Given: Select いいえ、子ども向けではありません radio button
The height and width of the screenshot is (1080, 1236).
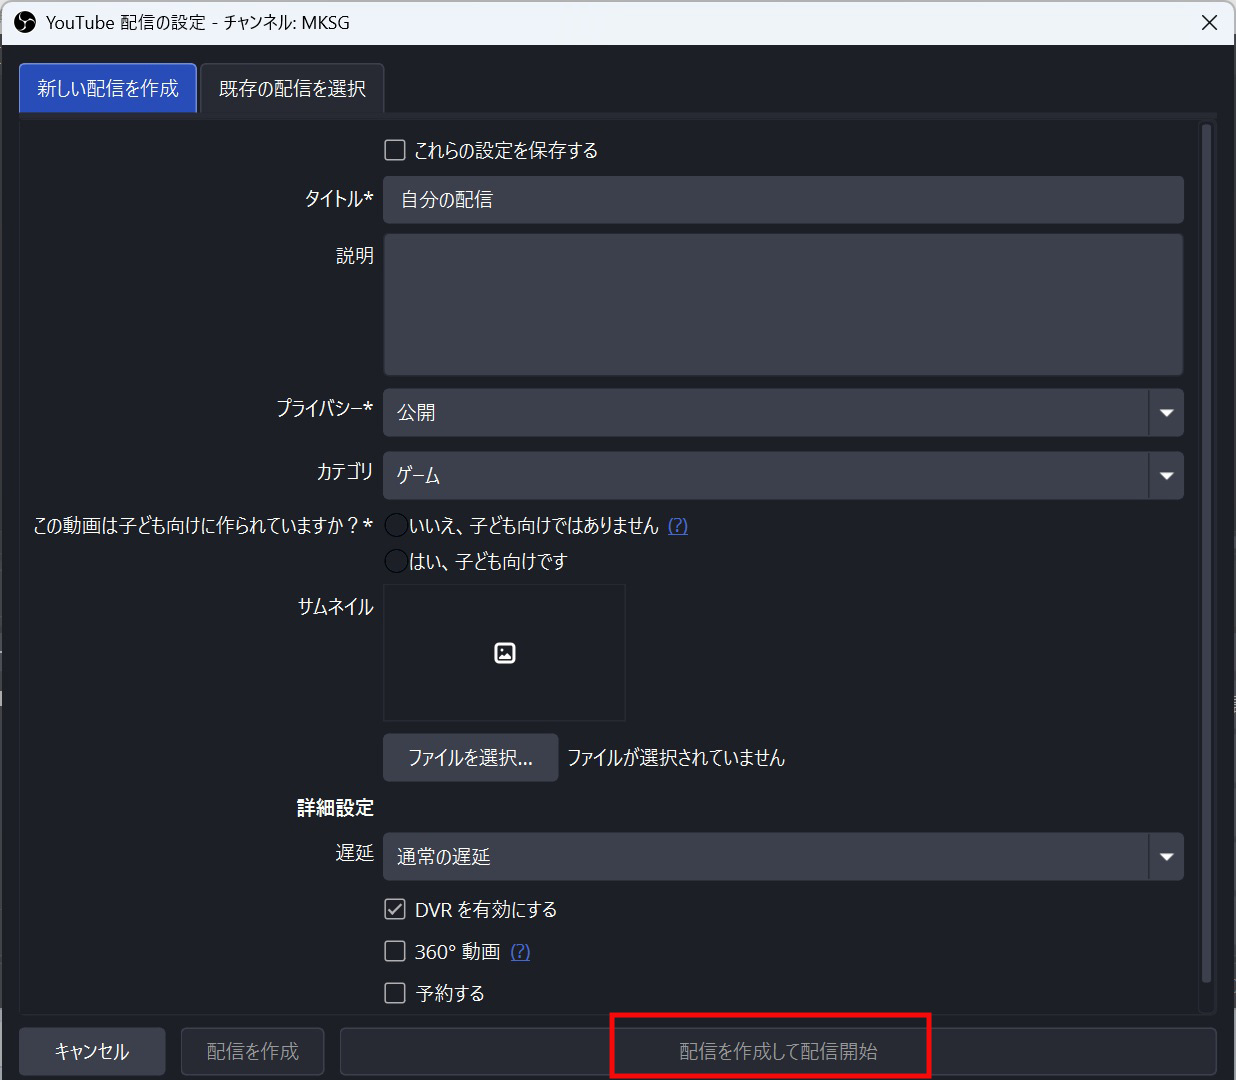Looking at the screenshot, I should [397, 526].
